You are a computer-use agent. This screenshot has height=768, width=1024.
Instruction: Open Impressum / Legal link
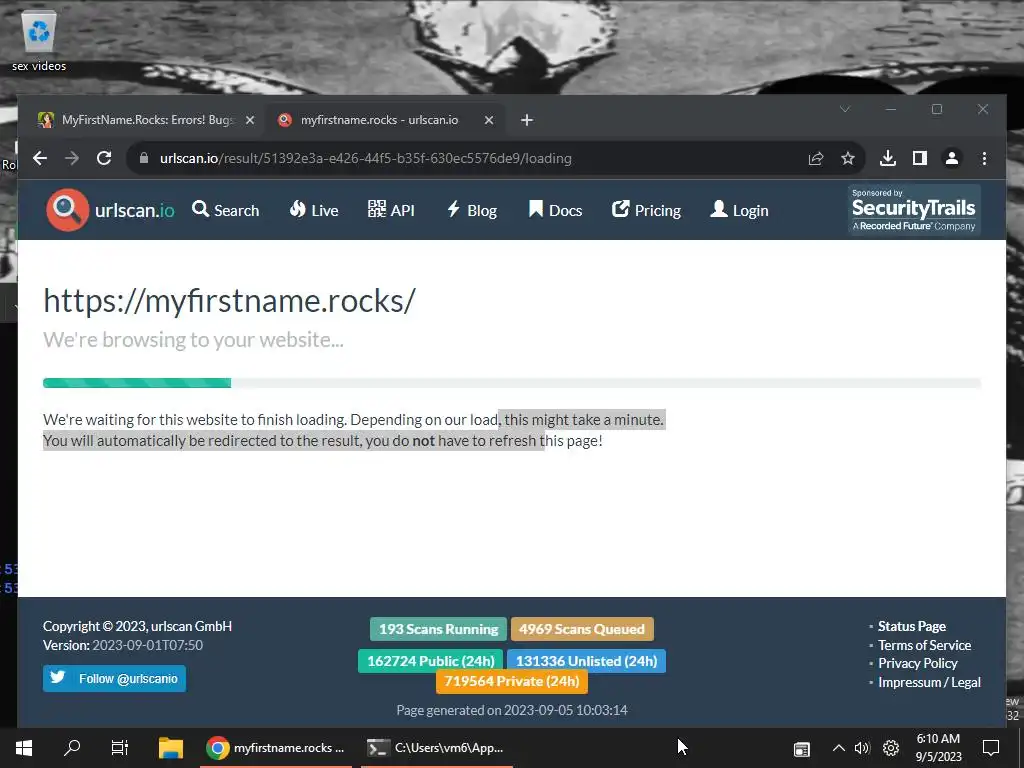929,682
